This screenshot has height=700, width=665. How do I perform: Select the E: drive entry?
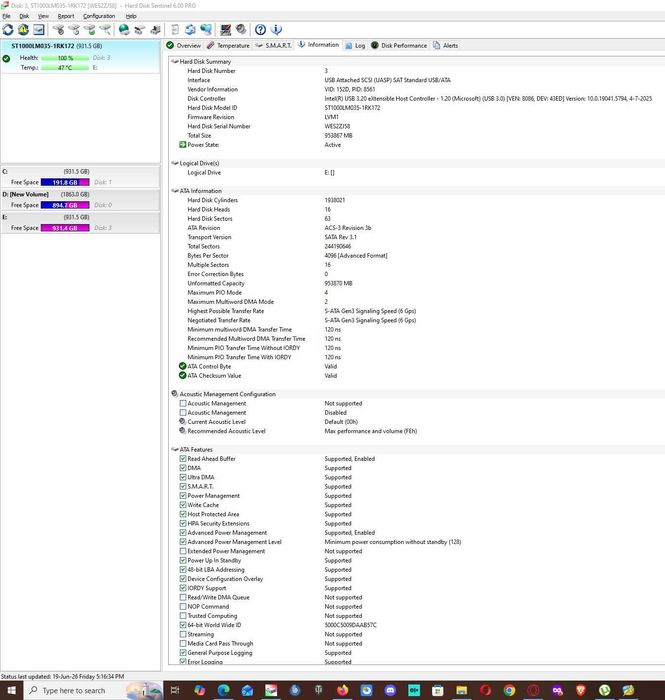80,222
